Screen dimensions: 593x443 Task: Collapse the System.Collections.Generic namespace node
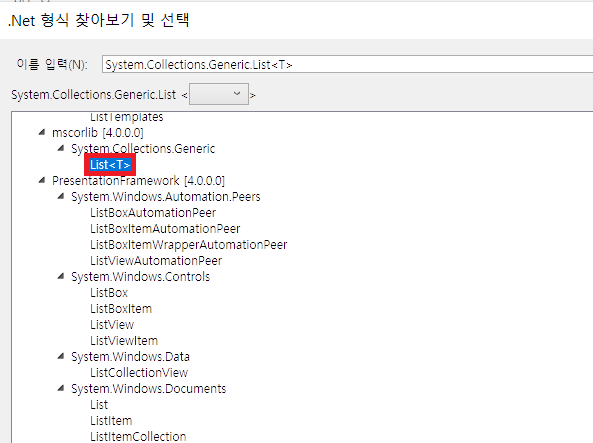pos(61,148)
